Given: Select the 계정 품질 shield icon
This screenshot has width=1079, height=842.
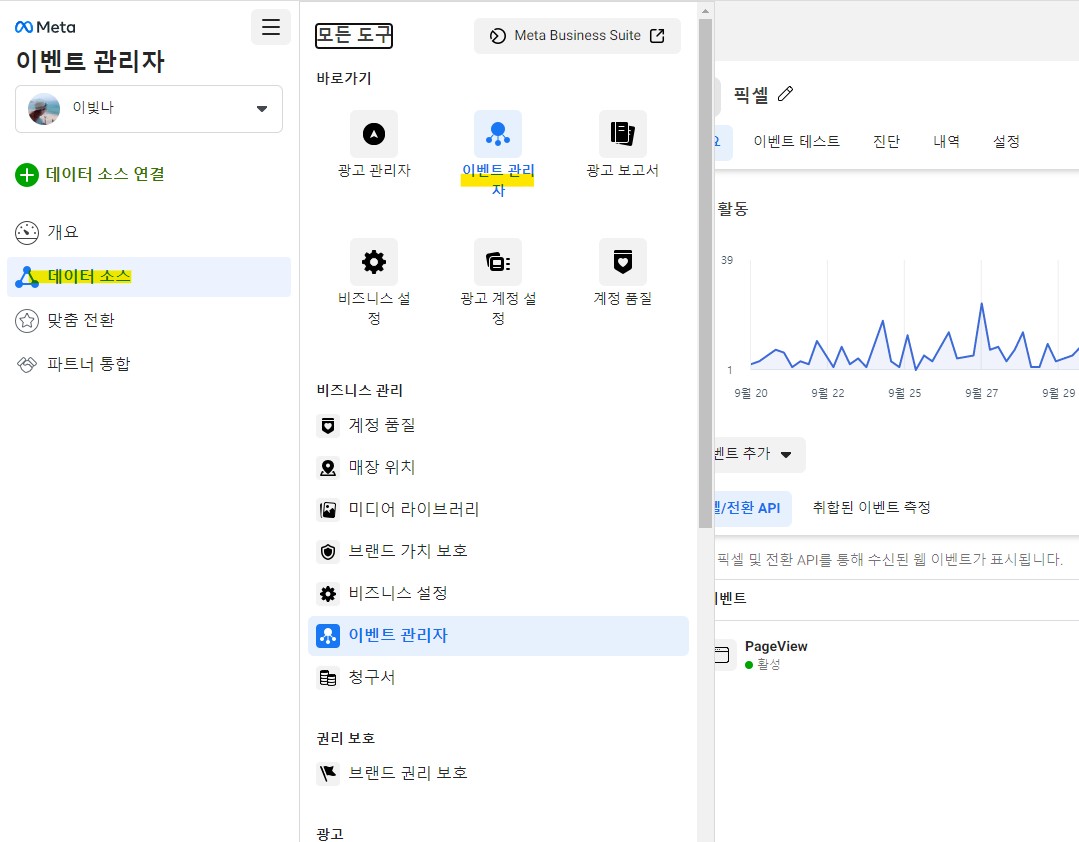Looking at the screenshot, I should point(621,261).
